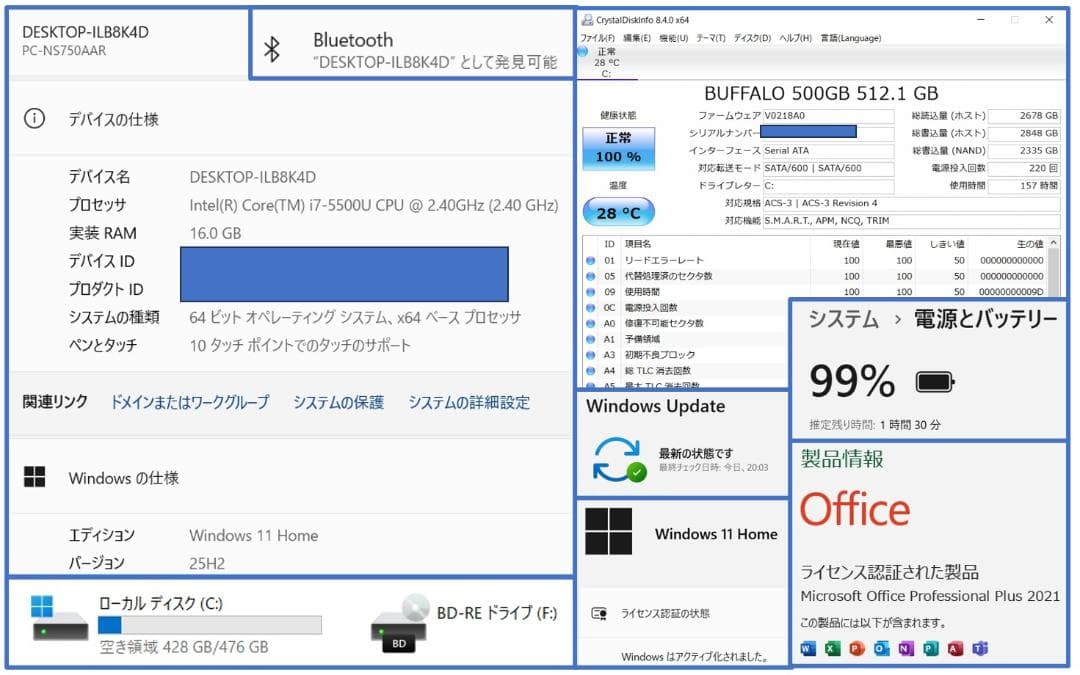
Task: Open the システムの詳細設定 link
Action: [x=469, y=402]
